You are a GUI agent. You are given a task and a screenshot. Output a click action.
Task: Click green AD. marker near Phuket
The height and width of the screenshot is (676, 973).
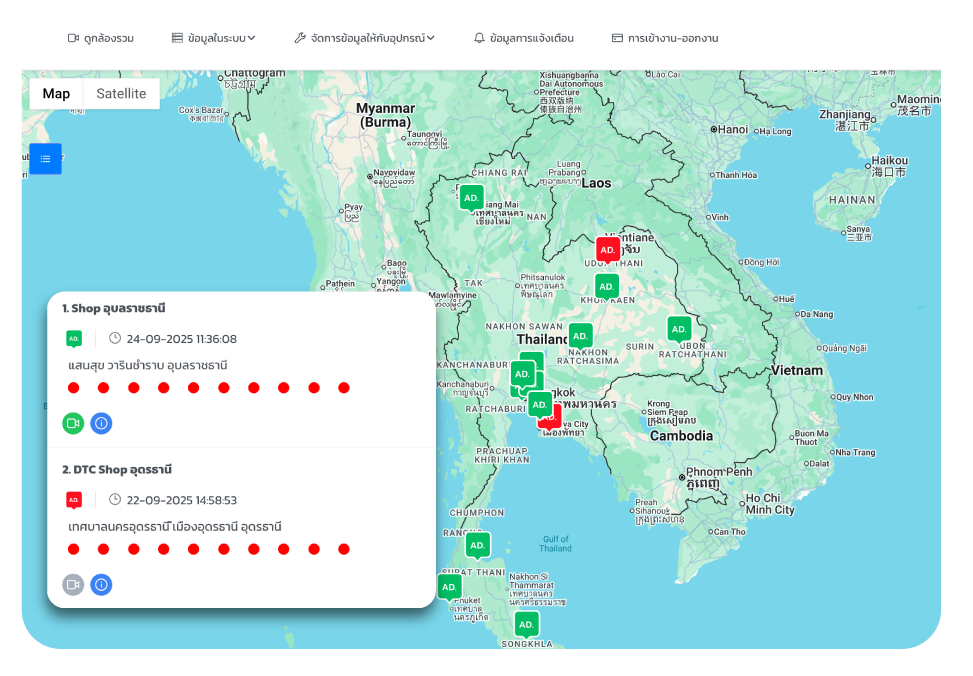[449, 586]
